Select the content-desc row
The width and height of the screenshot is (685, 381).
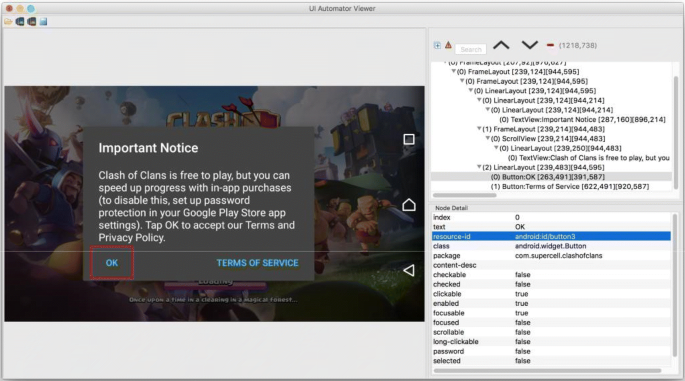551,265
